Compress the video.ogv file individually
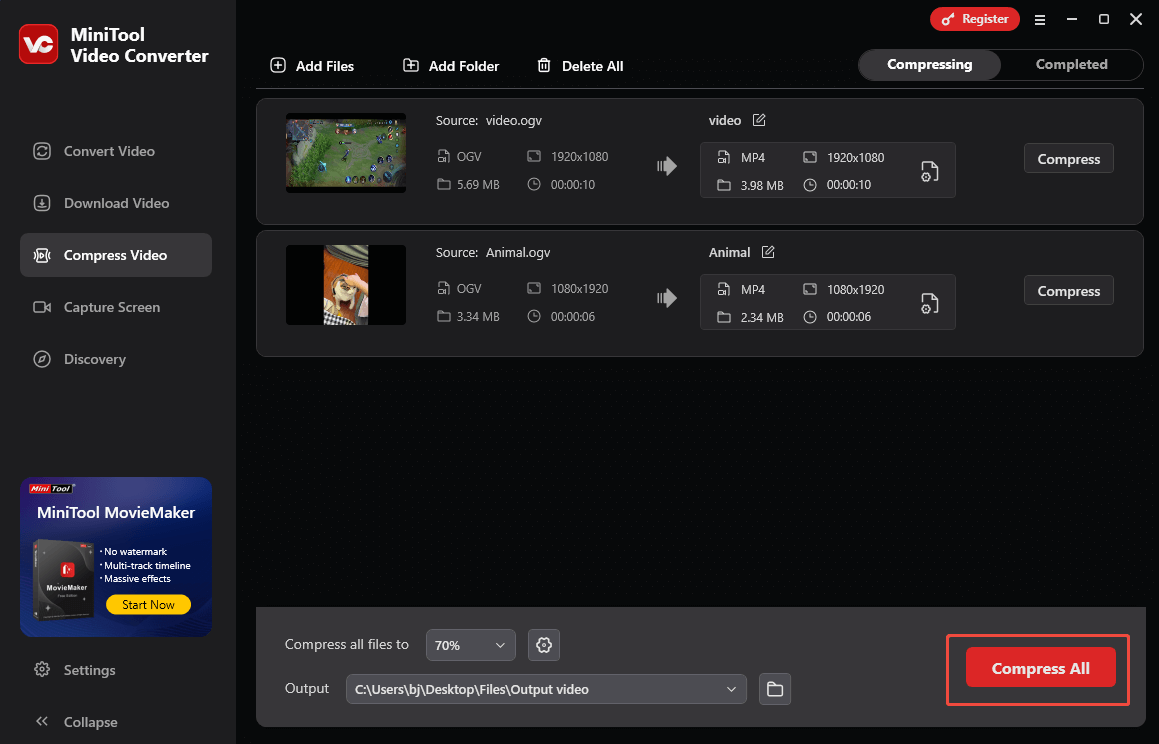1159x744 pixels. (1068, 158)
